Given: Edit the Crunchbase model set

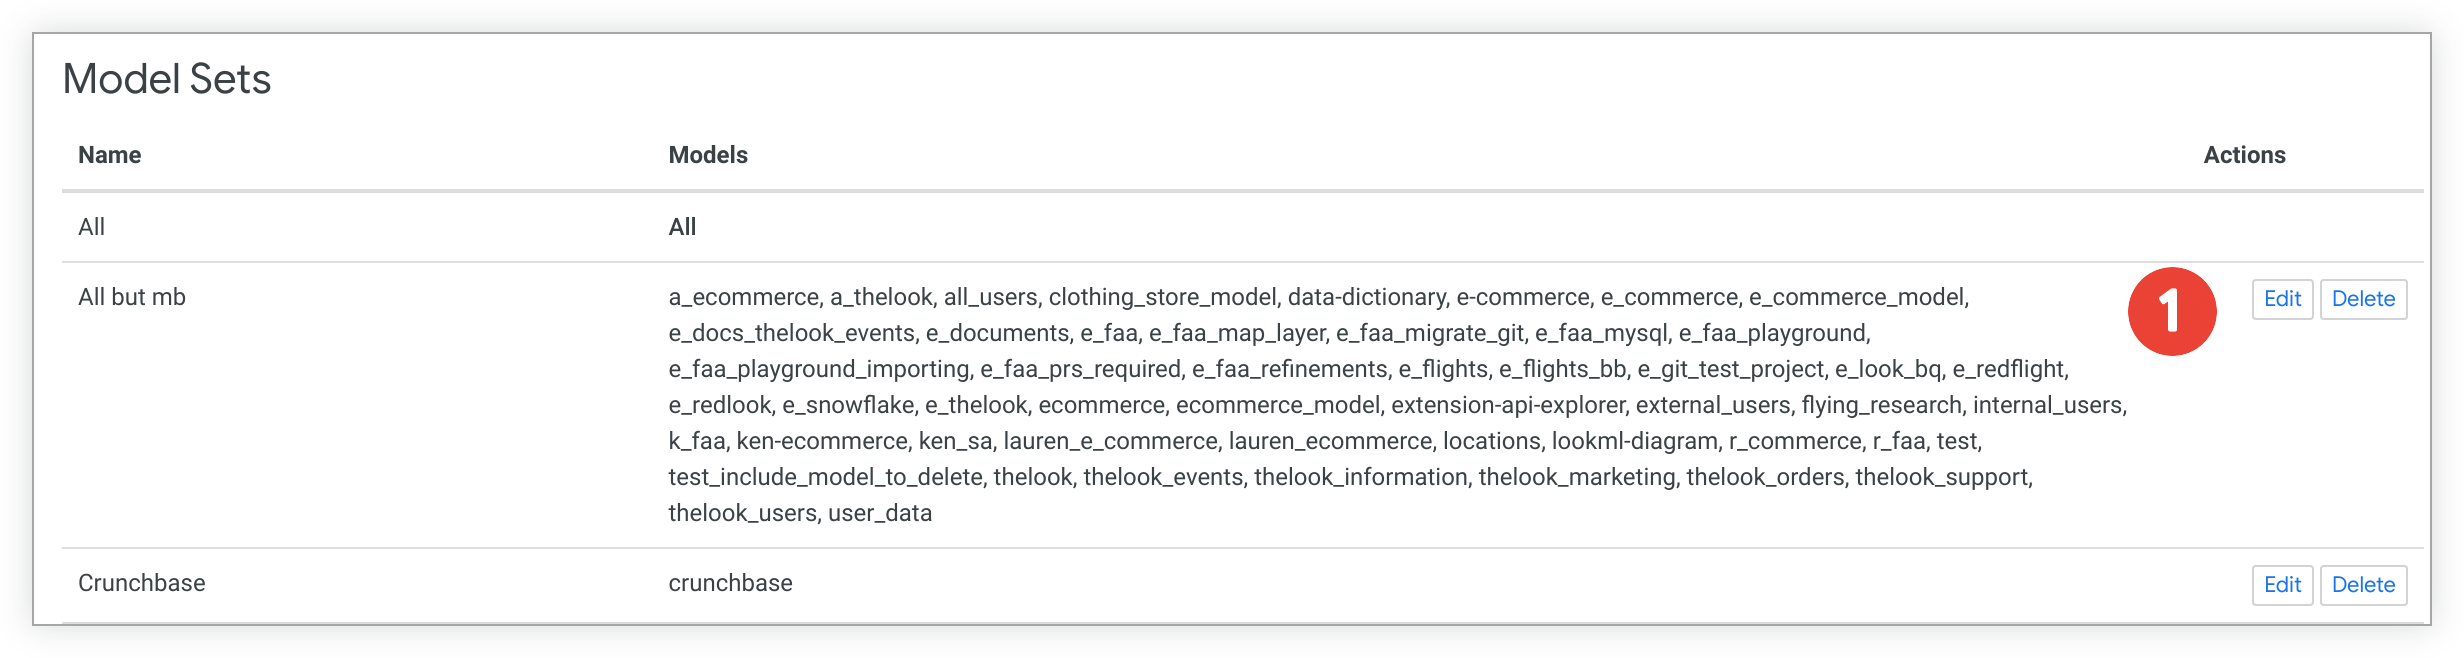Looking at the screenshot, I should point(2282,585).
